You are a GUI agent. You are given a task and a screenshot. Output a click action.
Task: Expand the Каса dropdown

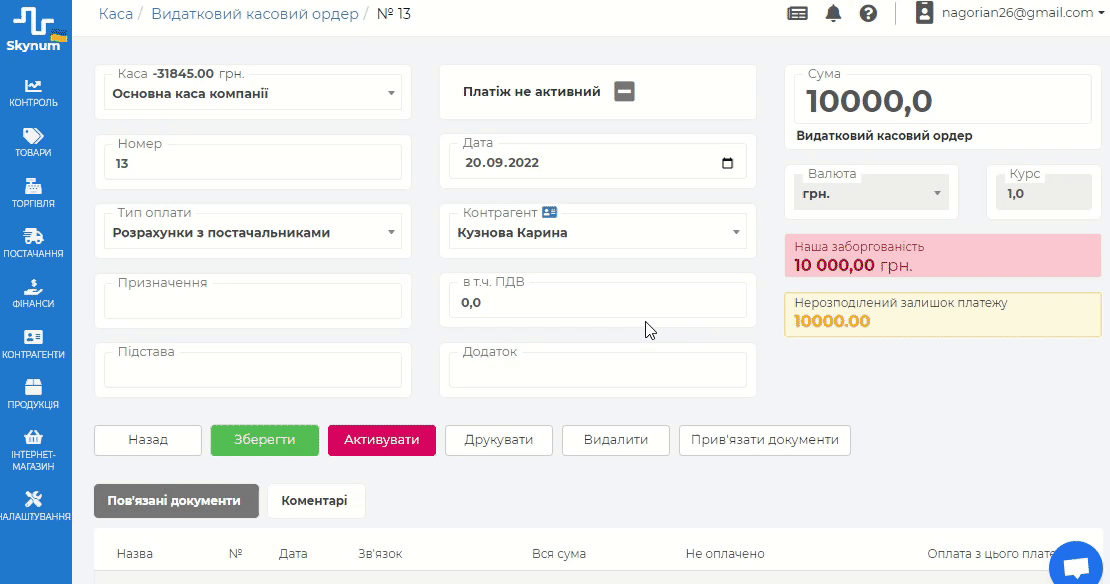click(x=391, y=94)
